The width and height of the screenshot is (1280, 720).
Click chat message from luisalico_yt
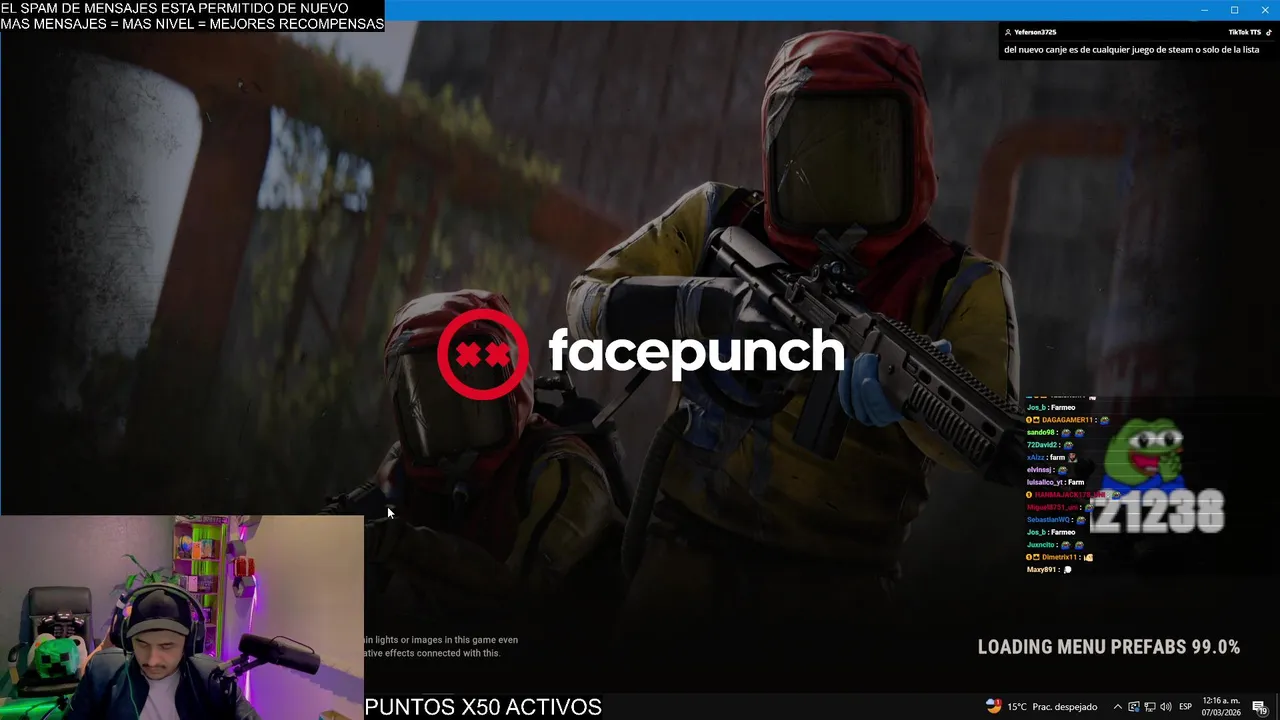[x=1055, y=482]
